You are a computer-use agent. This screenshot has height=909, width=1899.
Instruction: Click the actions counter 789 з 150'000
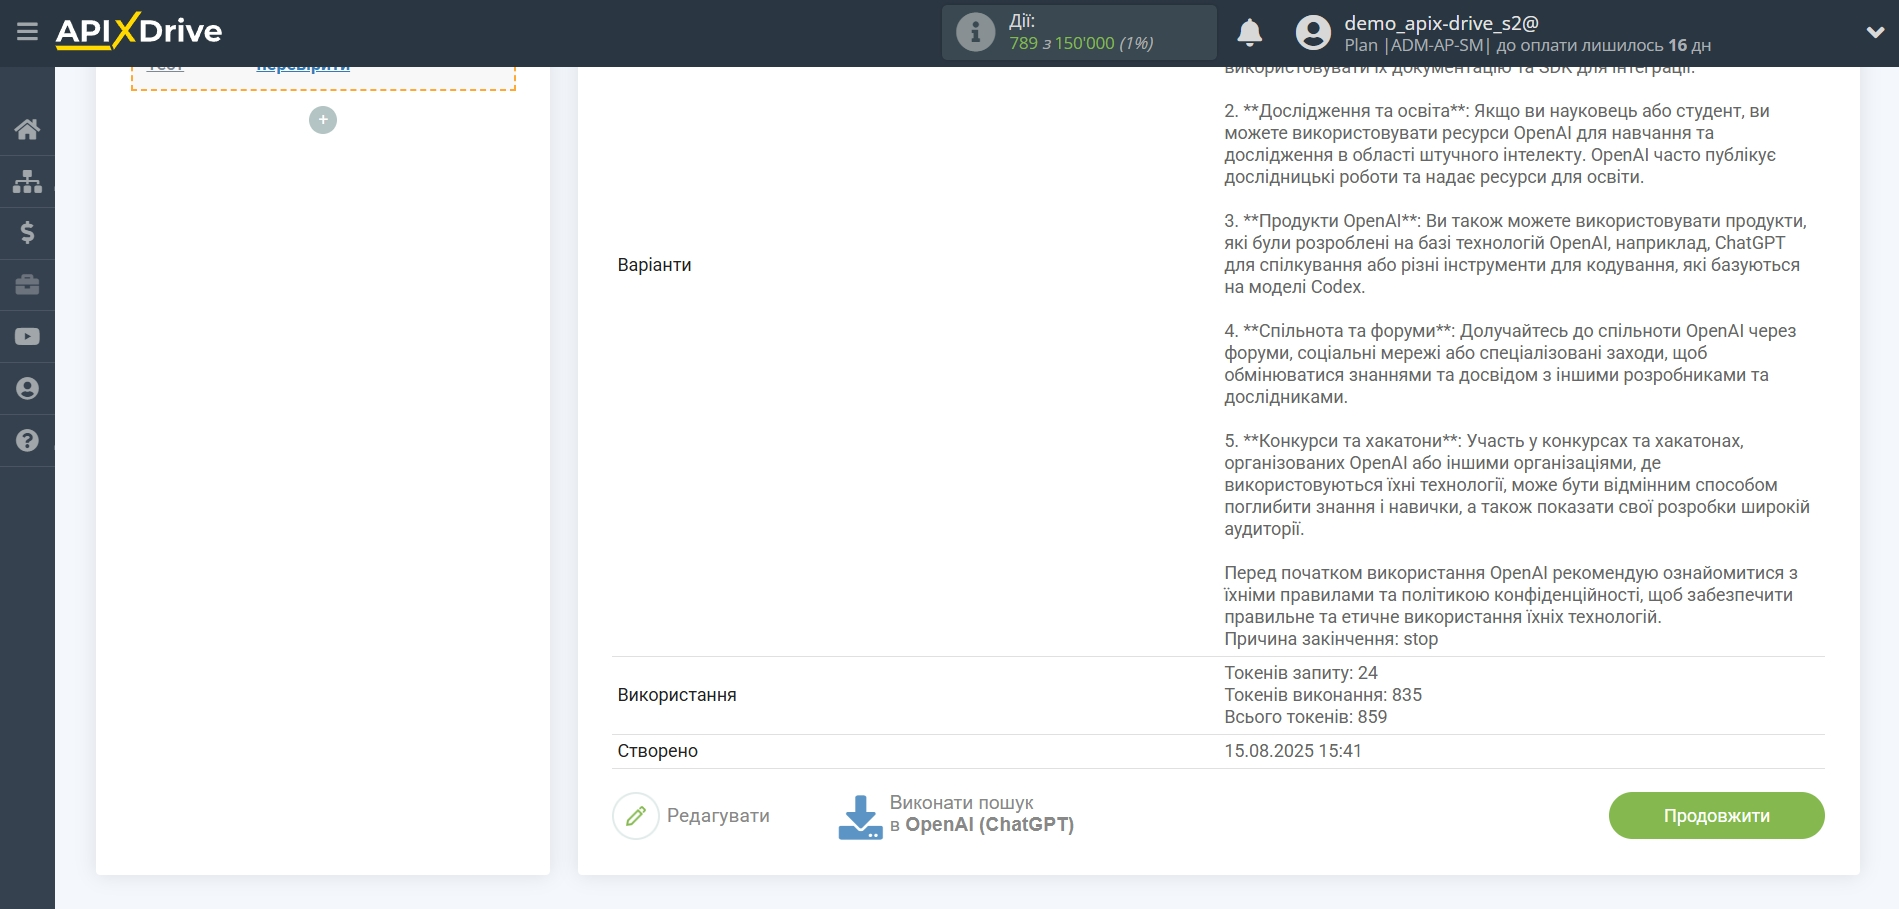1081,43
